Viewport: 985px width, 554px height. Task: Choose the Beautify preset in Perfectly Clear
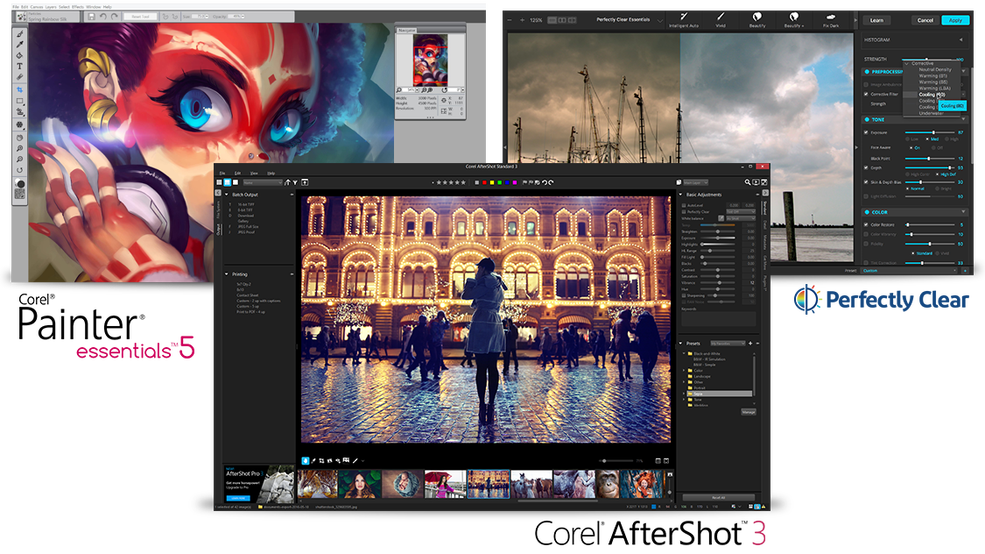point(757,20)
